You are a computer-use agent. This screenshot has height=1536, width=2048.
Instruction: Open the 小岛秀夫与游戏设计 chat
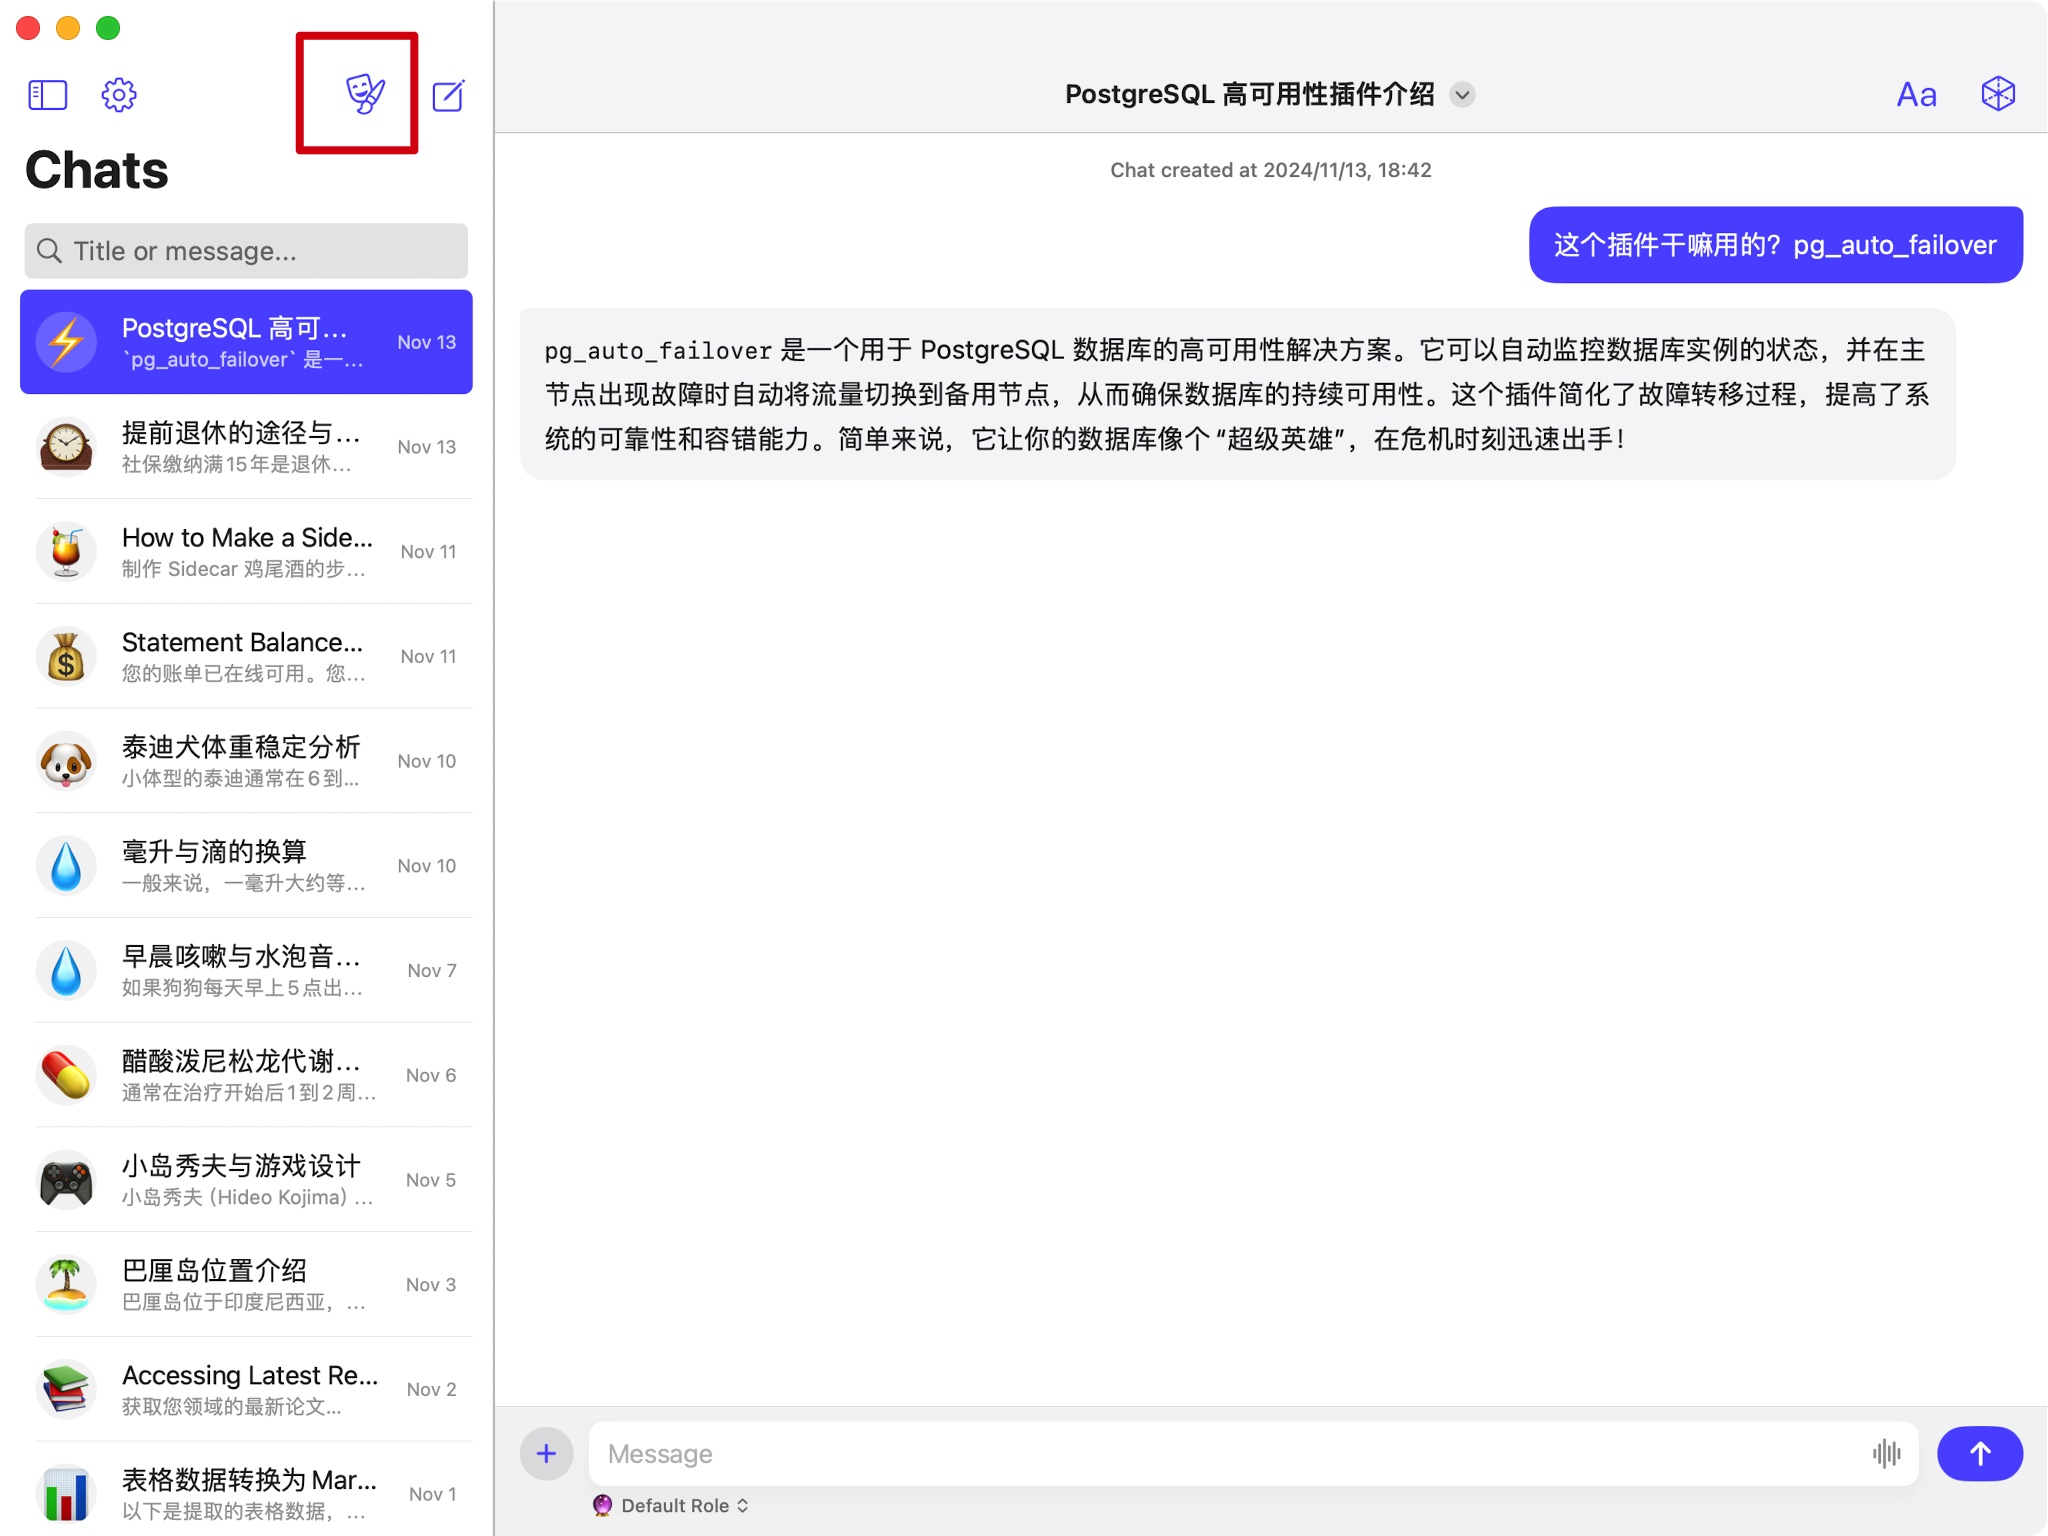click(246, 1180)
